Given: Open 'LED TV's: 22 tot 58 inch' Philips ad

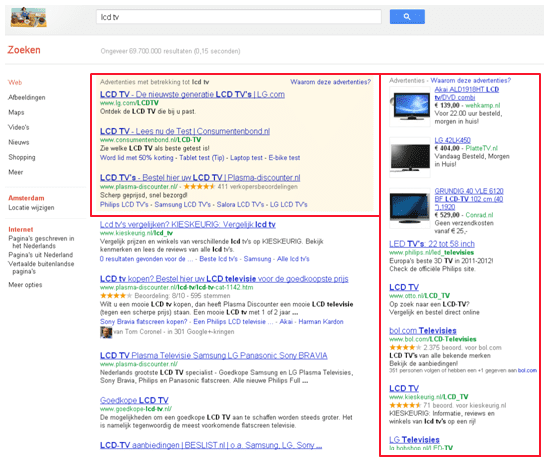Looking at the screenshot, I should [x=432, y=244].
